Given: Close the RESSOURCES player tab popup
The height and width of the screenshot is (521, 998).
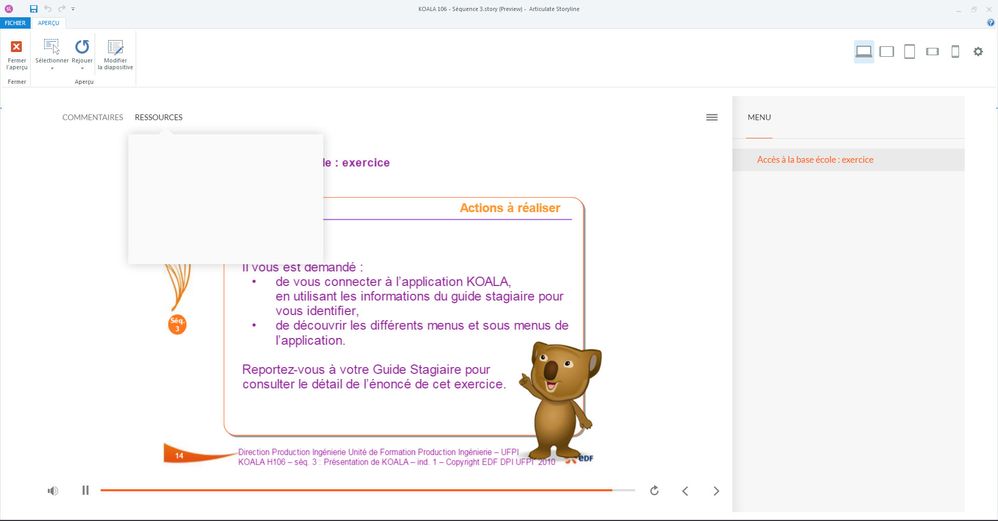Looking at the screenshot, I should [x=158, y=117].
